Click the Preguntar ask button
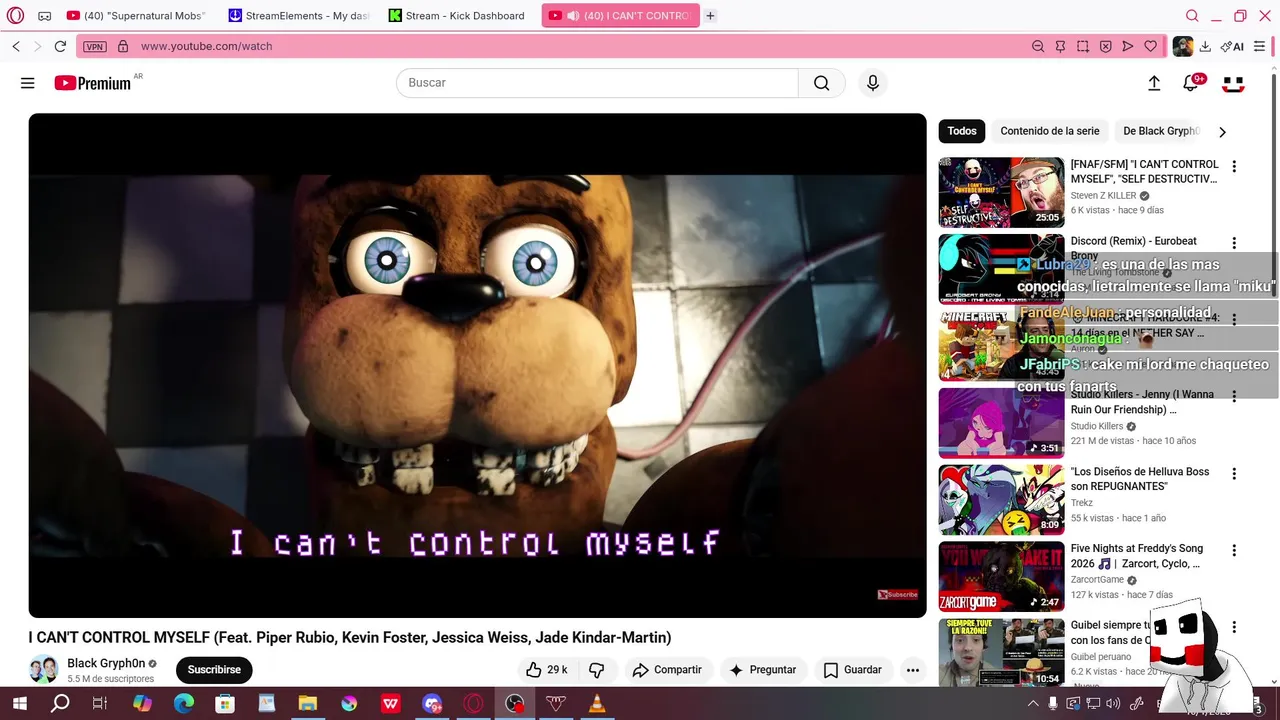Image resolution: width=1280 pixels, height=720 pixels. pyautogui.click(x=763, y=670)
